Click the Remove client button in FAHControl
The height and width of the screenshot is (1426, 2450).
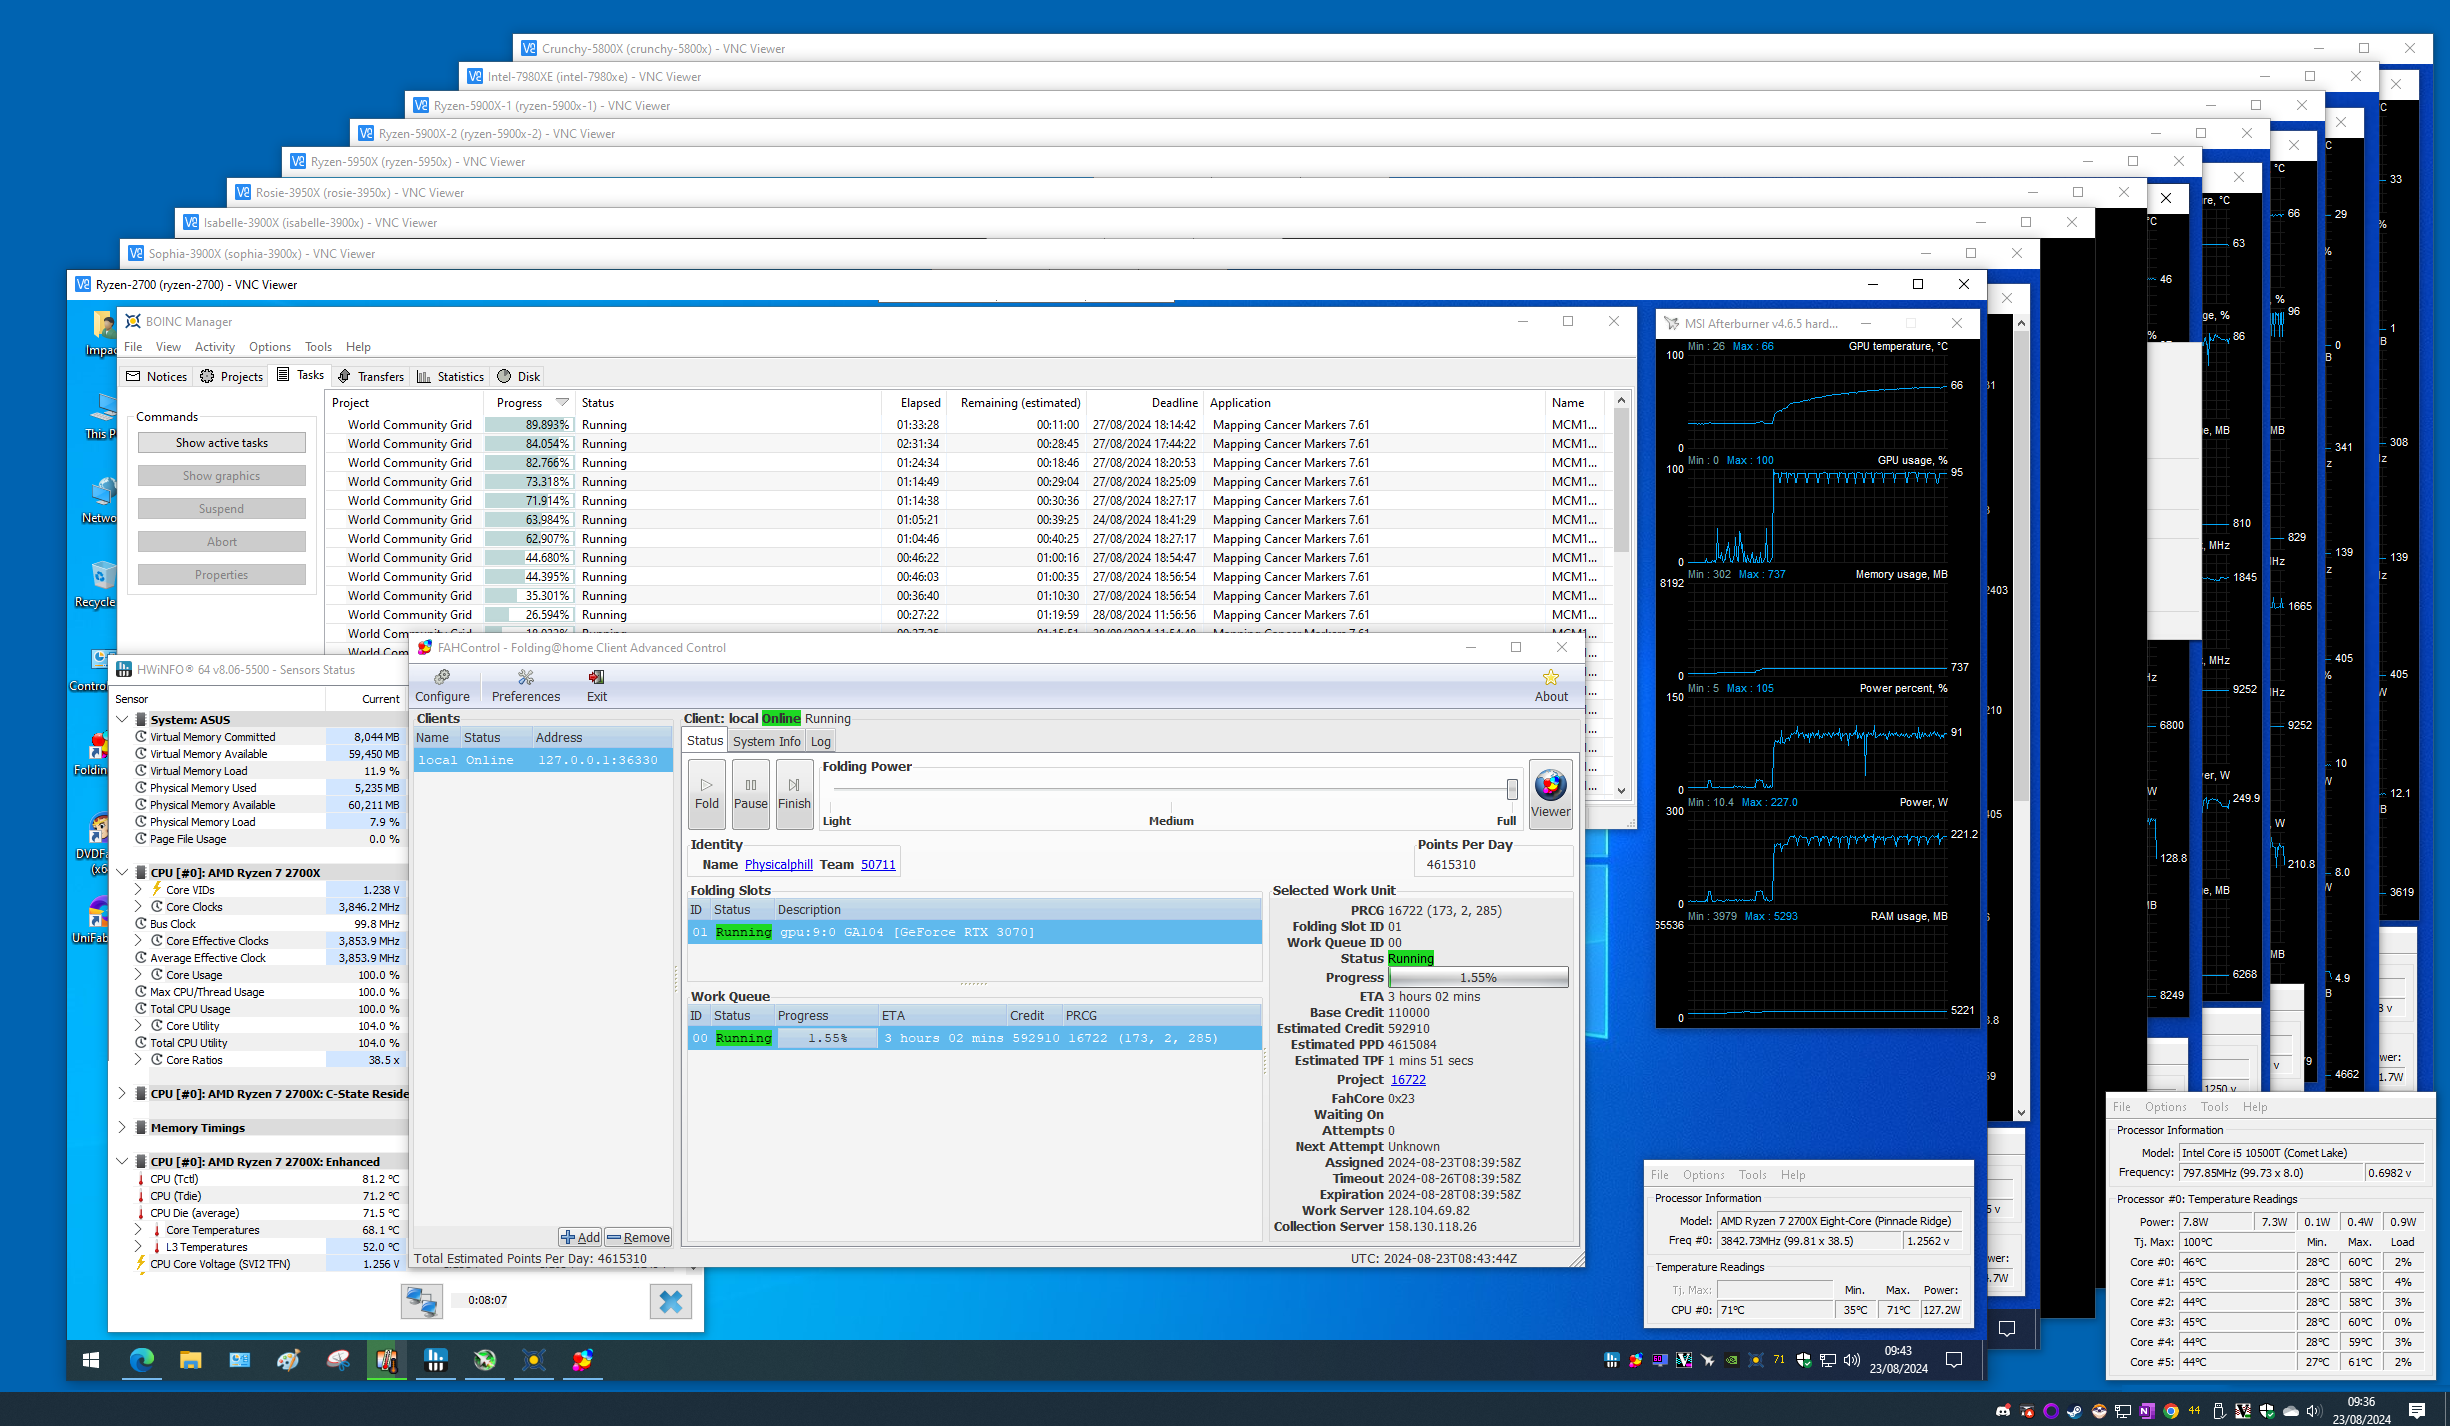638,1237
